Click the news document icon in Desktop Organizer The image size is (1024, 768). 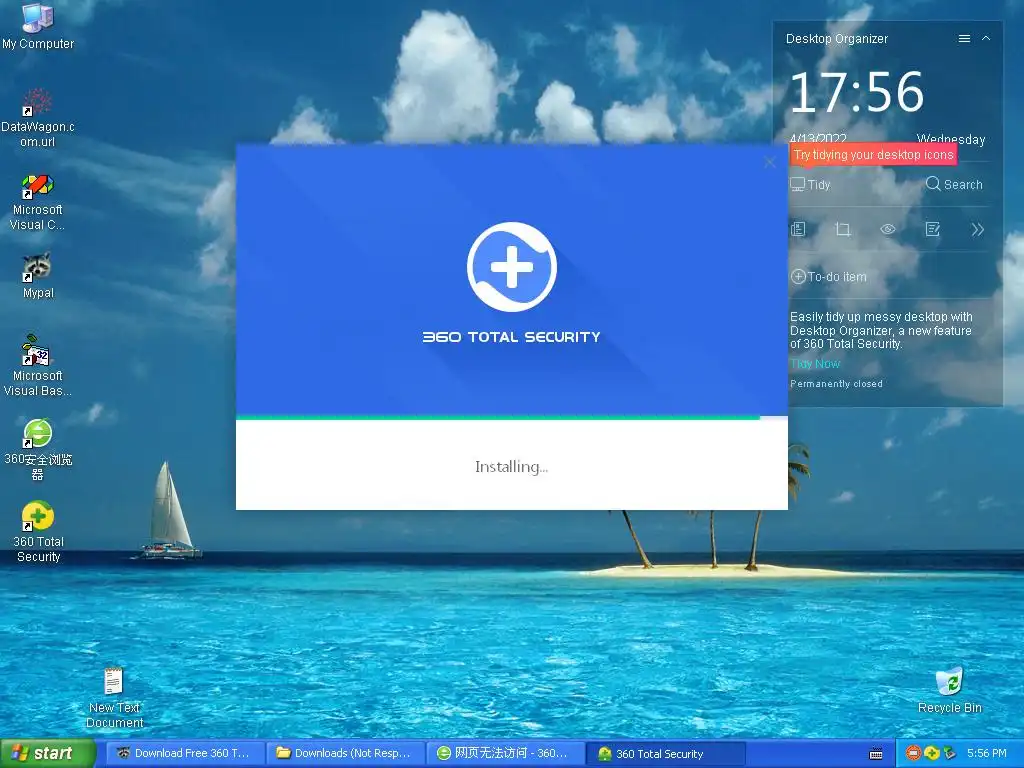tap(798, 229)
